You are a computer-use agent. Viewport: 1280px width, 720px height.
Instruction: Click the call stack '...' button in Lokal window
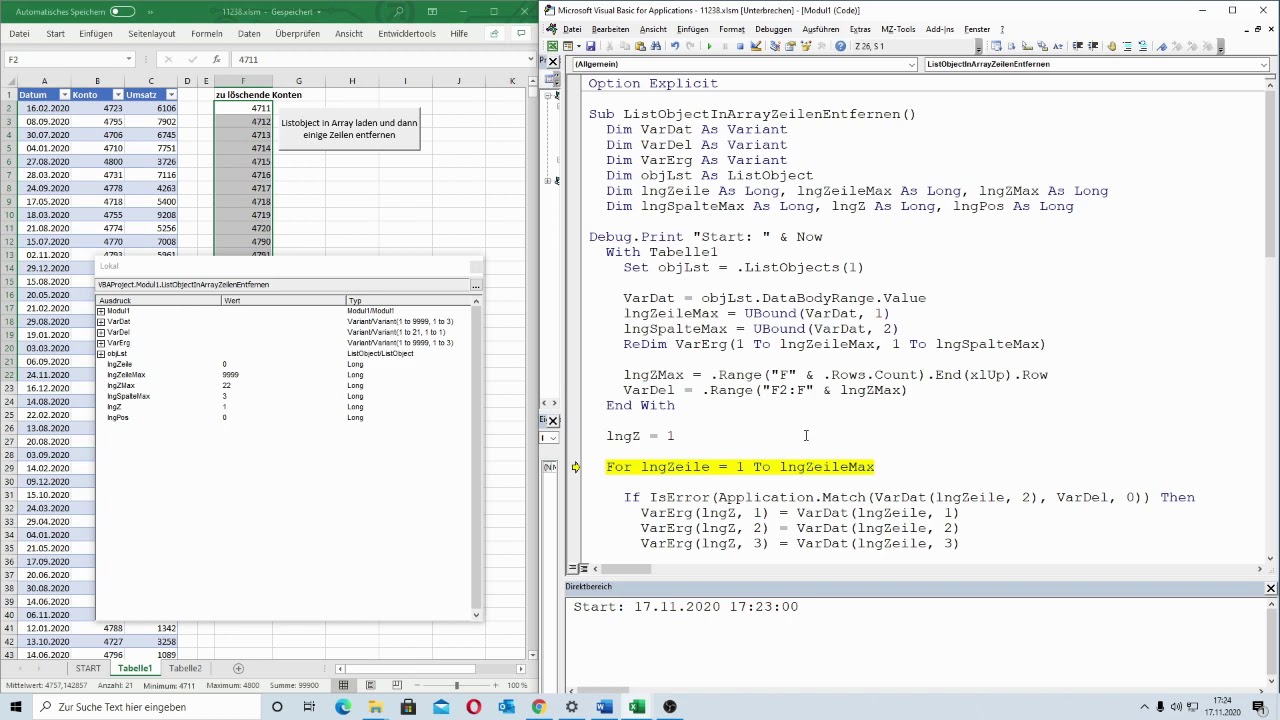point(475,285)
